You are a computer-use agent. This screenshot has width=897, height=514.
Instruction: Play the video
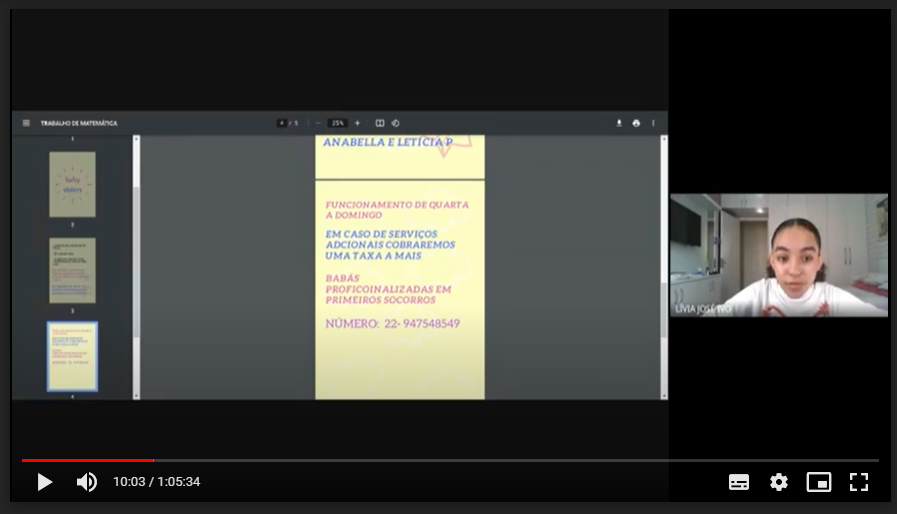tap(44, 482)
